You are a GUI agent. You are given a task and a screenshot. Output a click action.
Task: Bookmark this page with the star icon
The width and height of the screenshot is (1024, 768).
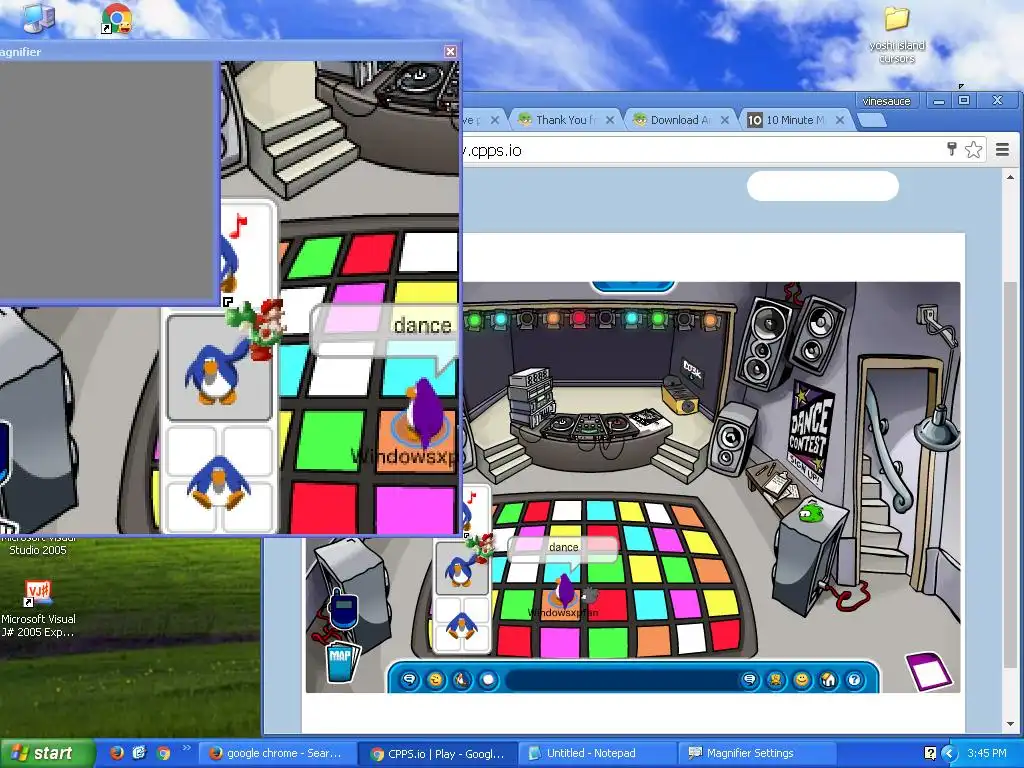point(973,150)
